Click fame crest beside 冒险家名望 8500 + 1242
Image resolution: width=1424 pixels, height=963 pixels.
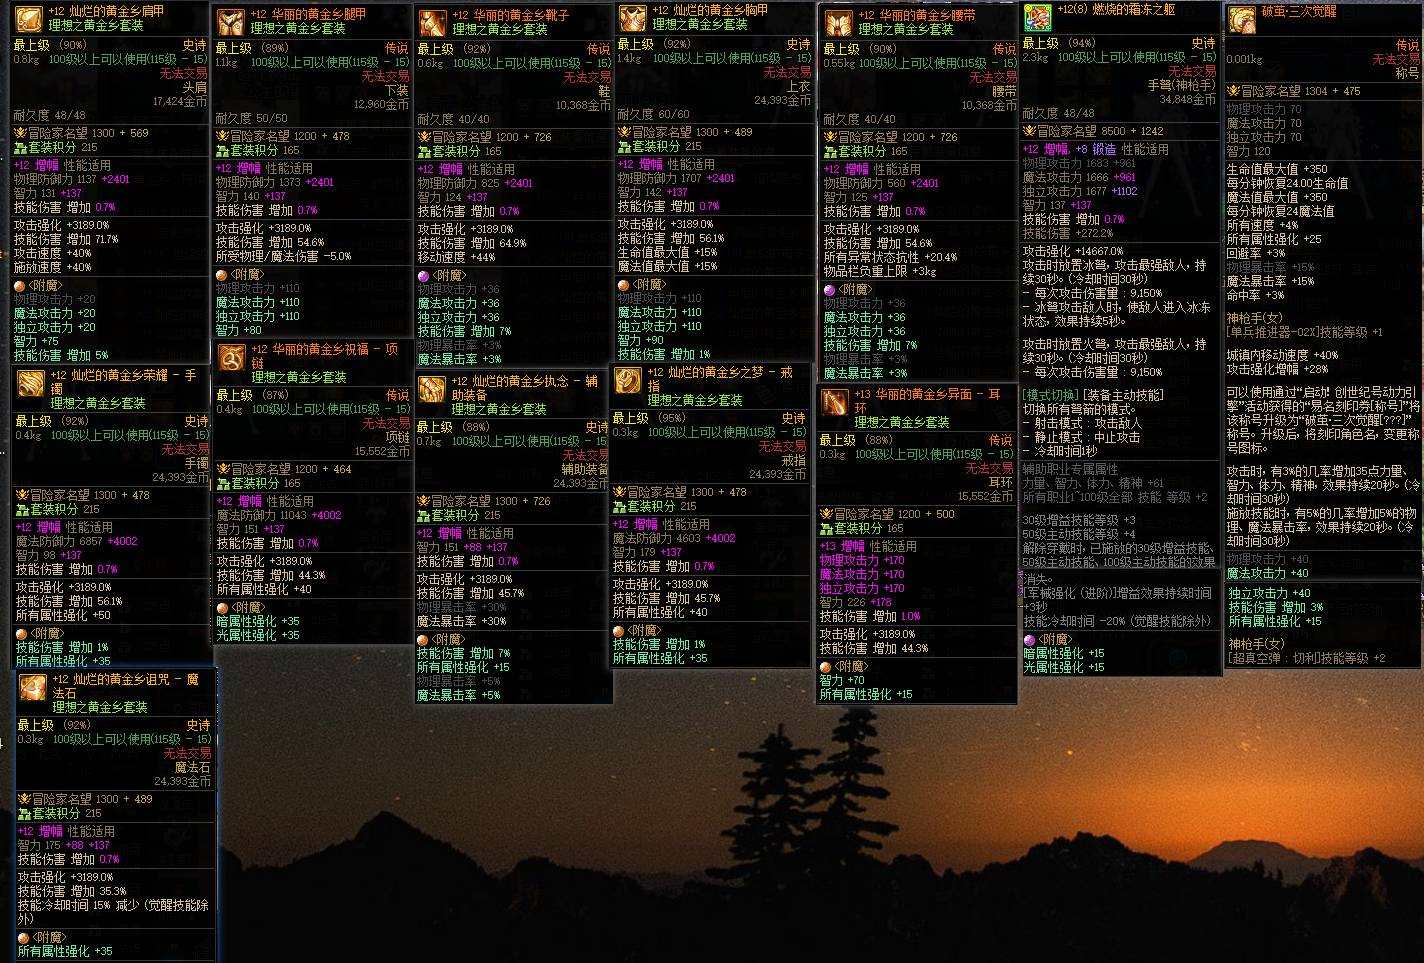pos(1029,131)
